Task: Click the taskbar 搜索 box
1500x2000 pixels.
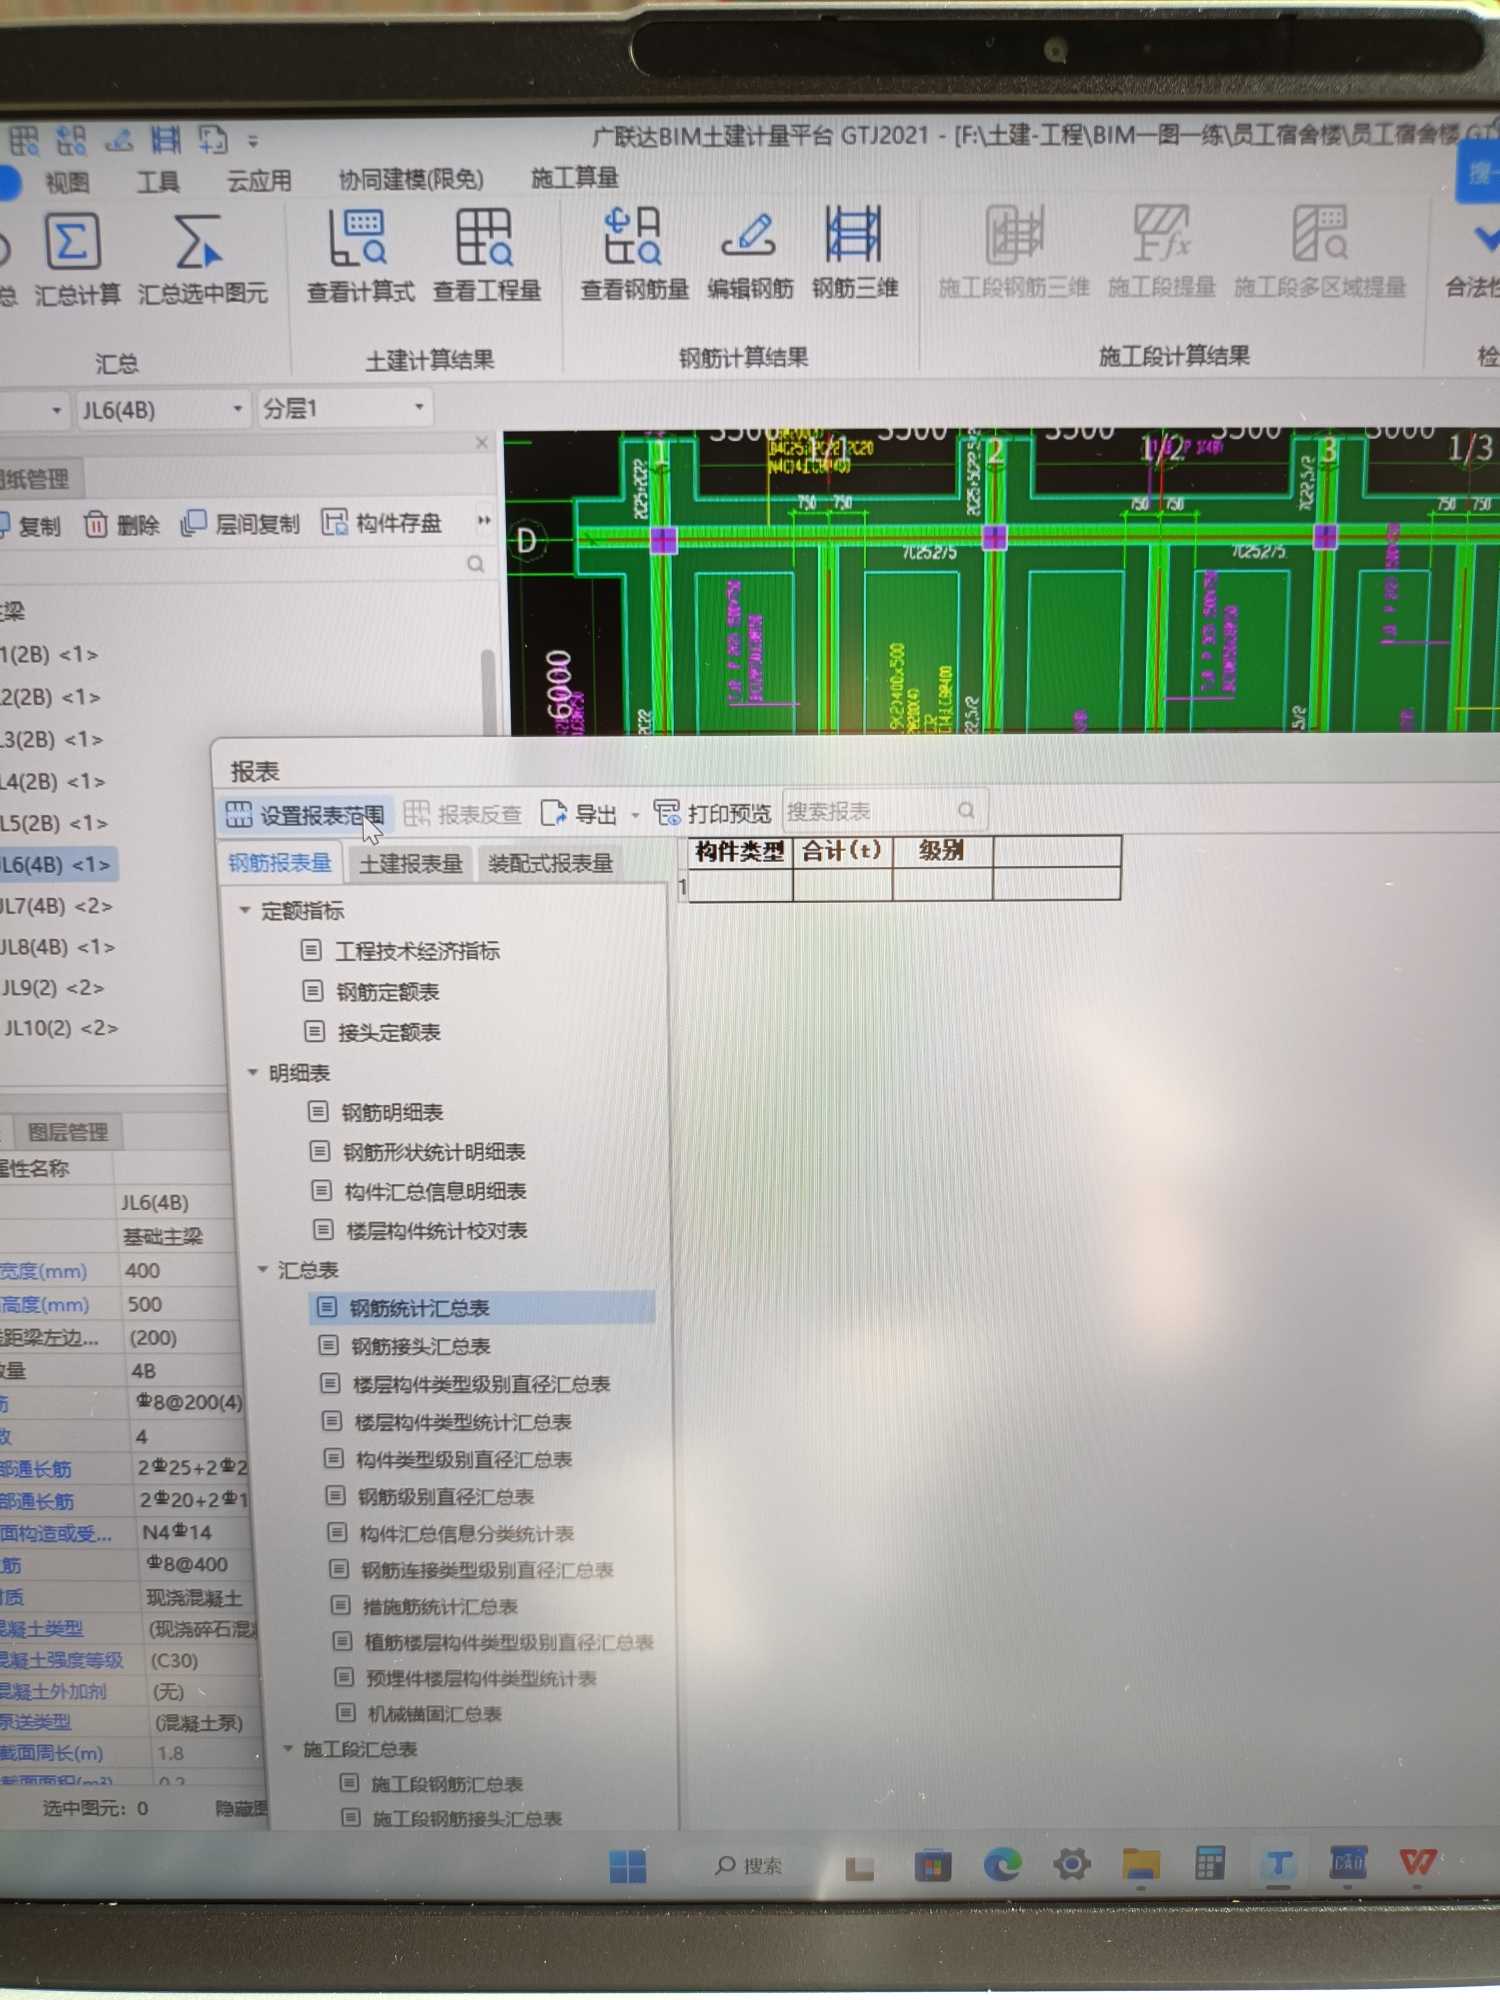Action: [749, 1865]
